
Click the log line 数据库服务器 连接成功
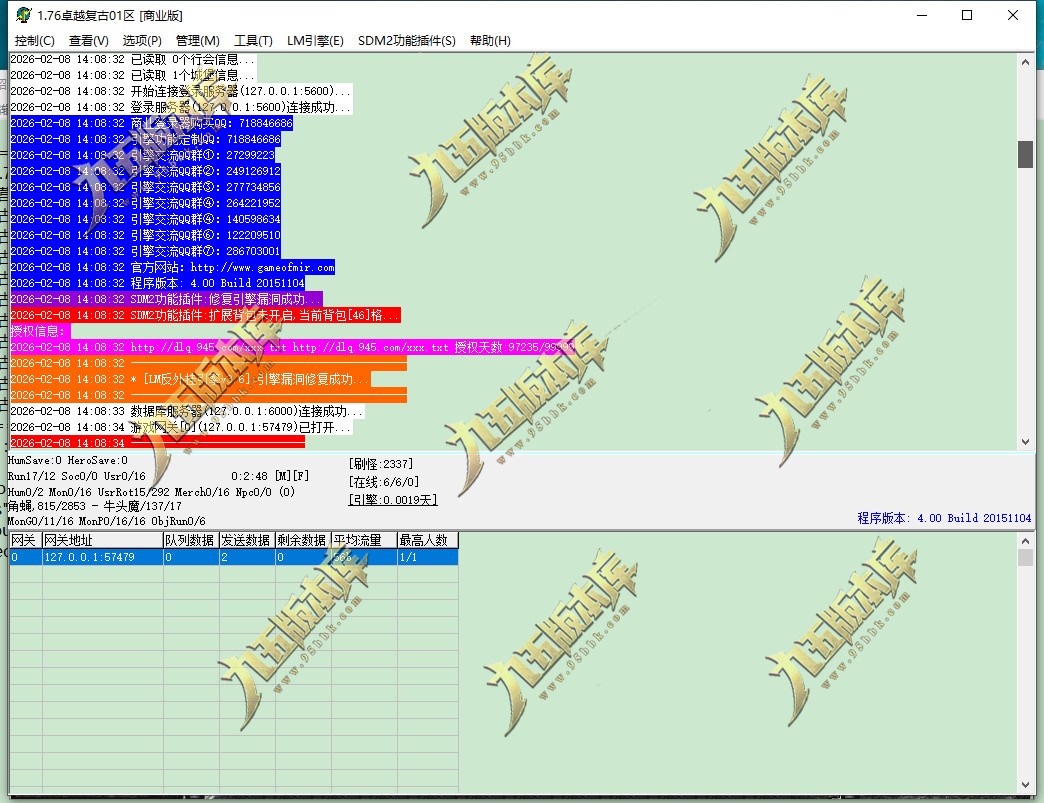[x=187, y=411]
